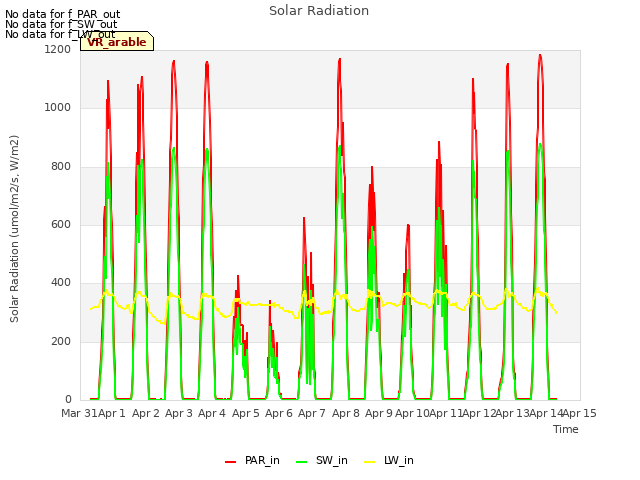Click the Apr 14 x-axis tick label

click(546, 413)
